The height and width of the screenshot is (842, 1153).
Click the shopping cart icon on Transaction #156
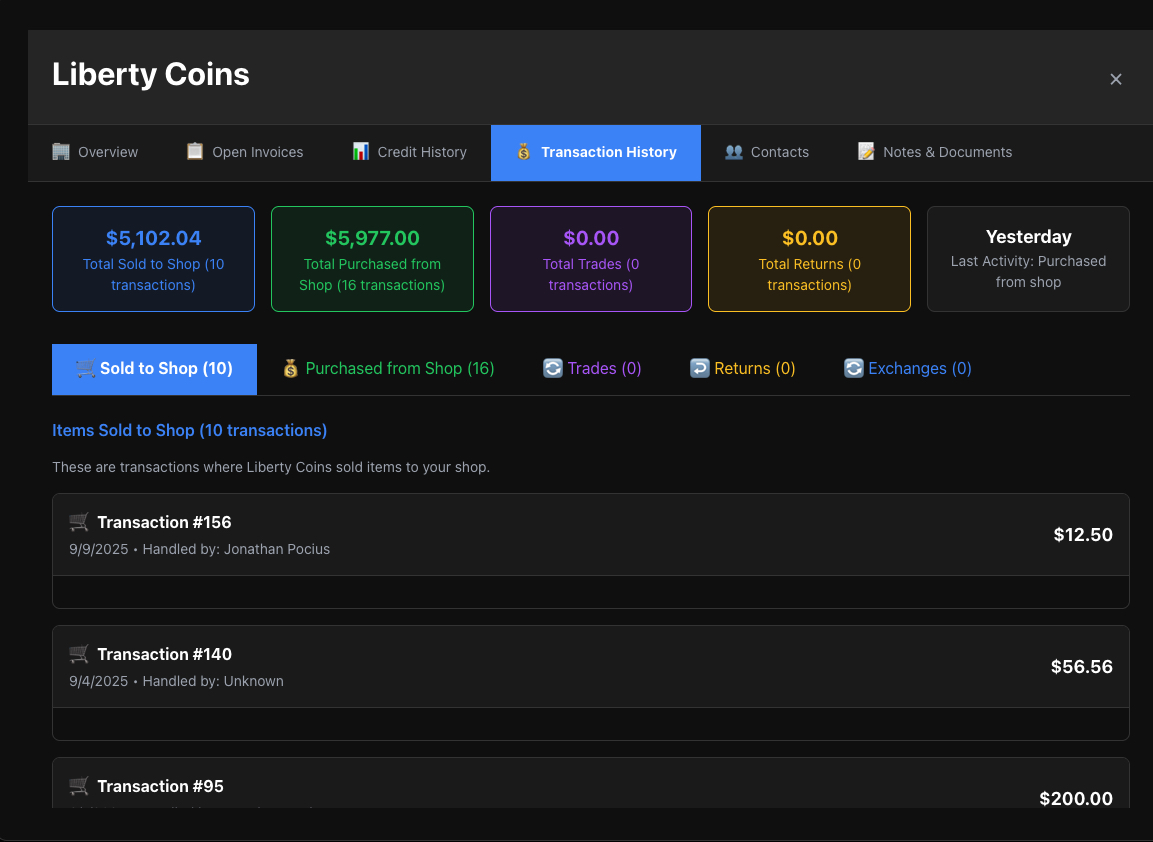tap(79, 521)
